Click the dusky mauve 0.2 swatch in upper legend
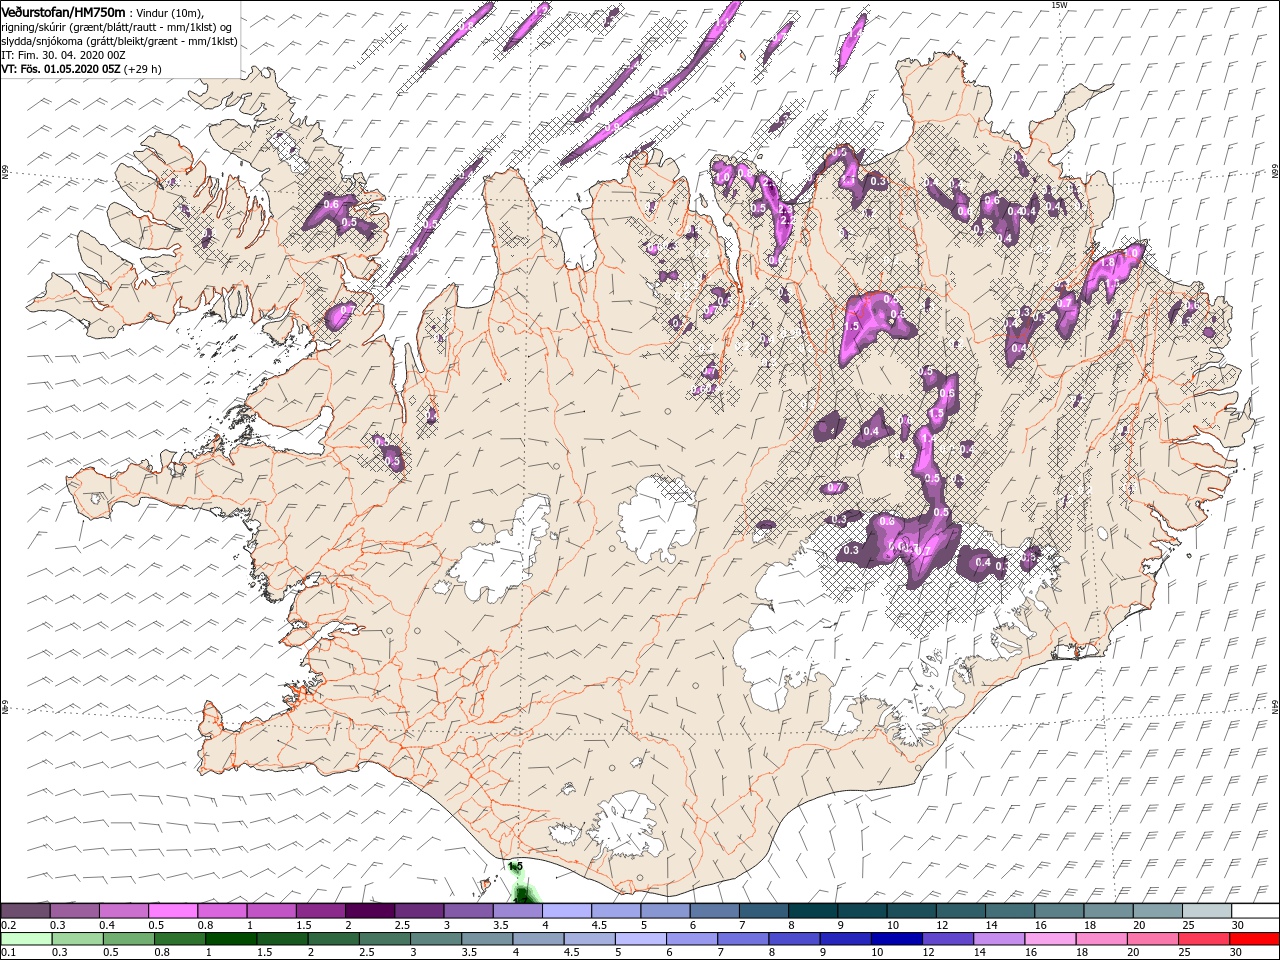The height and width of the screenshot is (960, 1280). tap(25, 911)
